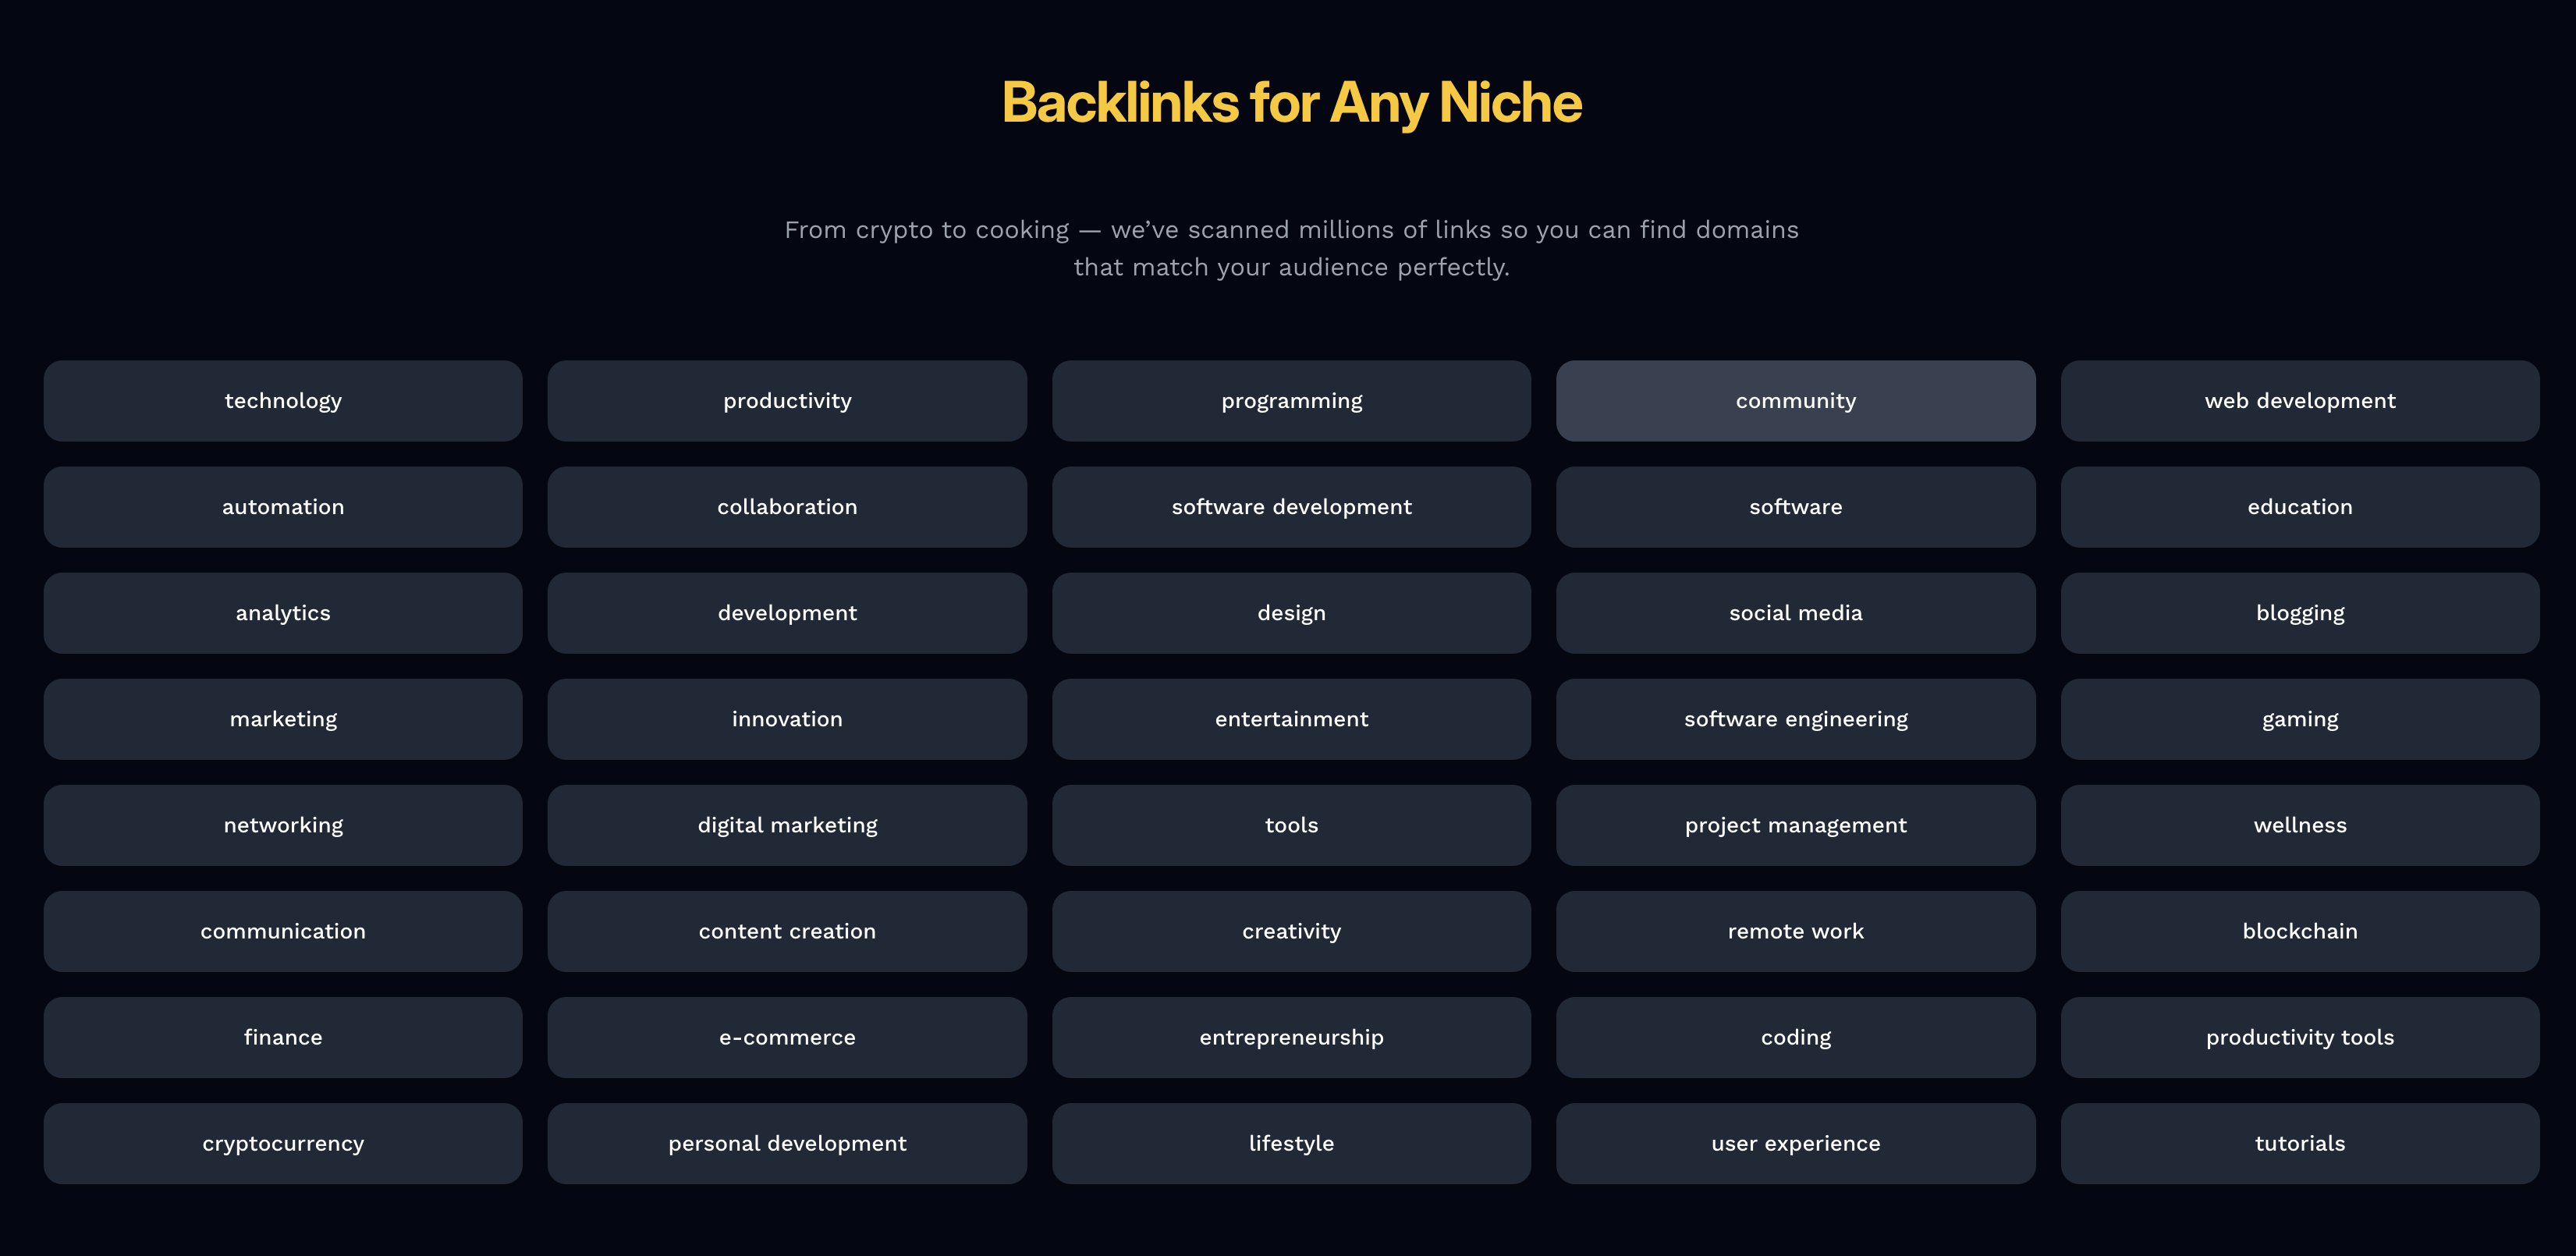Select the blockchain niche
Screen dimensions: 2576x1256
[2299, 931]
